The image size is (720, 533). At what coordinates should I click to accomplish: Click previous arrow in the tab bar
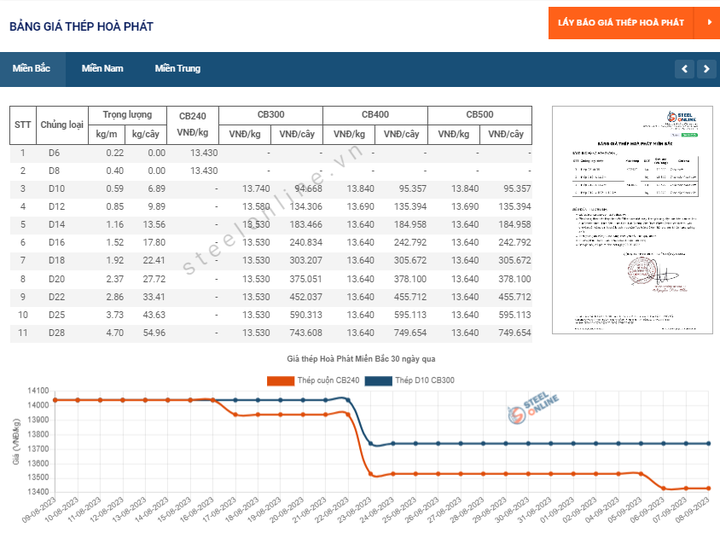684,69
